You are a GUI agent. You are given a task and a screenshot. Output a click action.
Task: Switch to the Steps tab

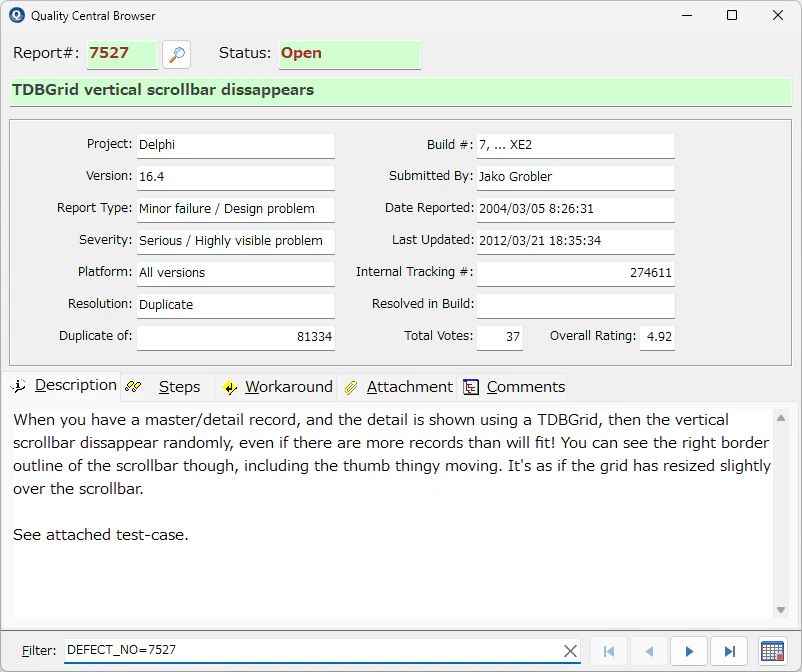(167, 387)
